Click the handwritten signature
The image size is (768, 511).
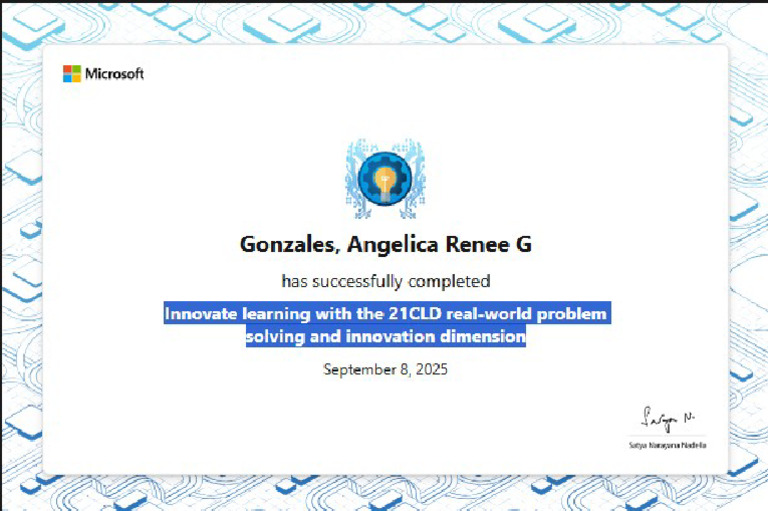[668, 418]
